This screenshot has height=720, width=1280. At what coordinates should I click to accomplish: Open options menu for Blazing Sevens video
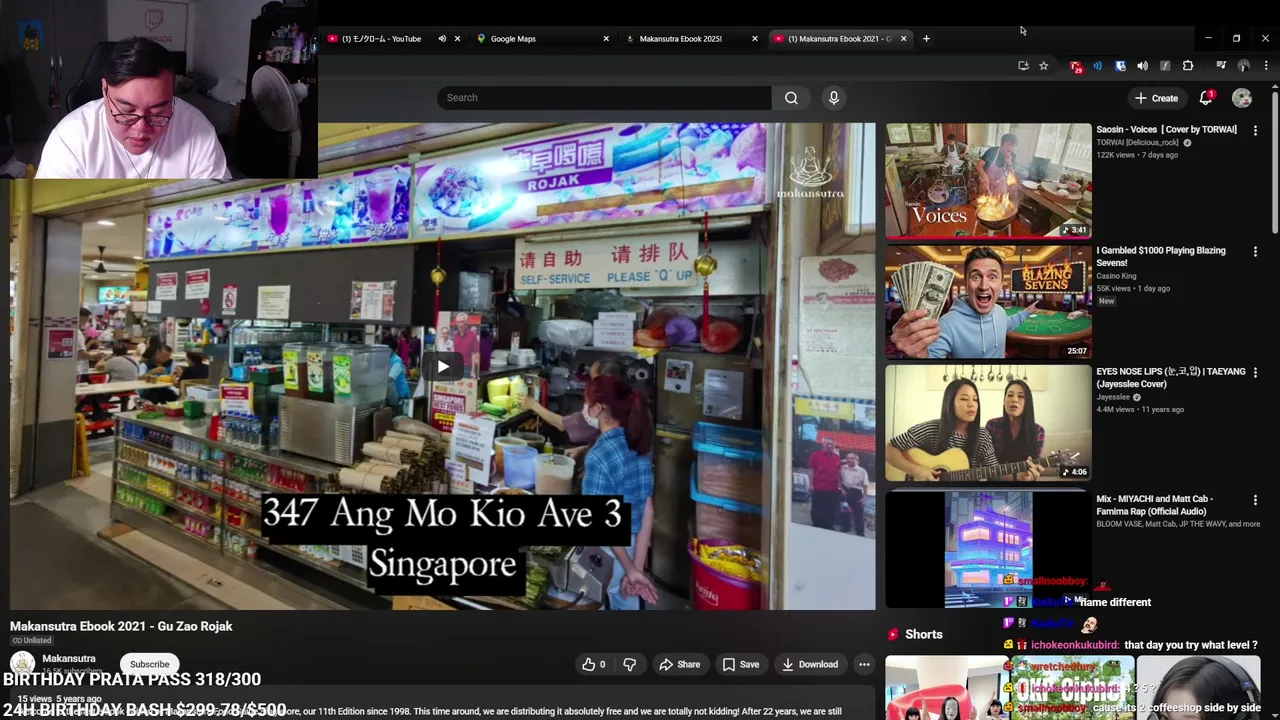coord(1255,251)
